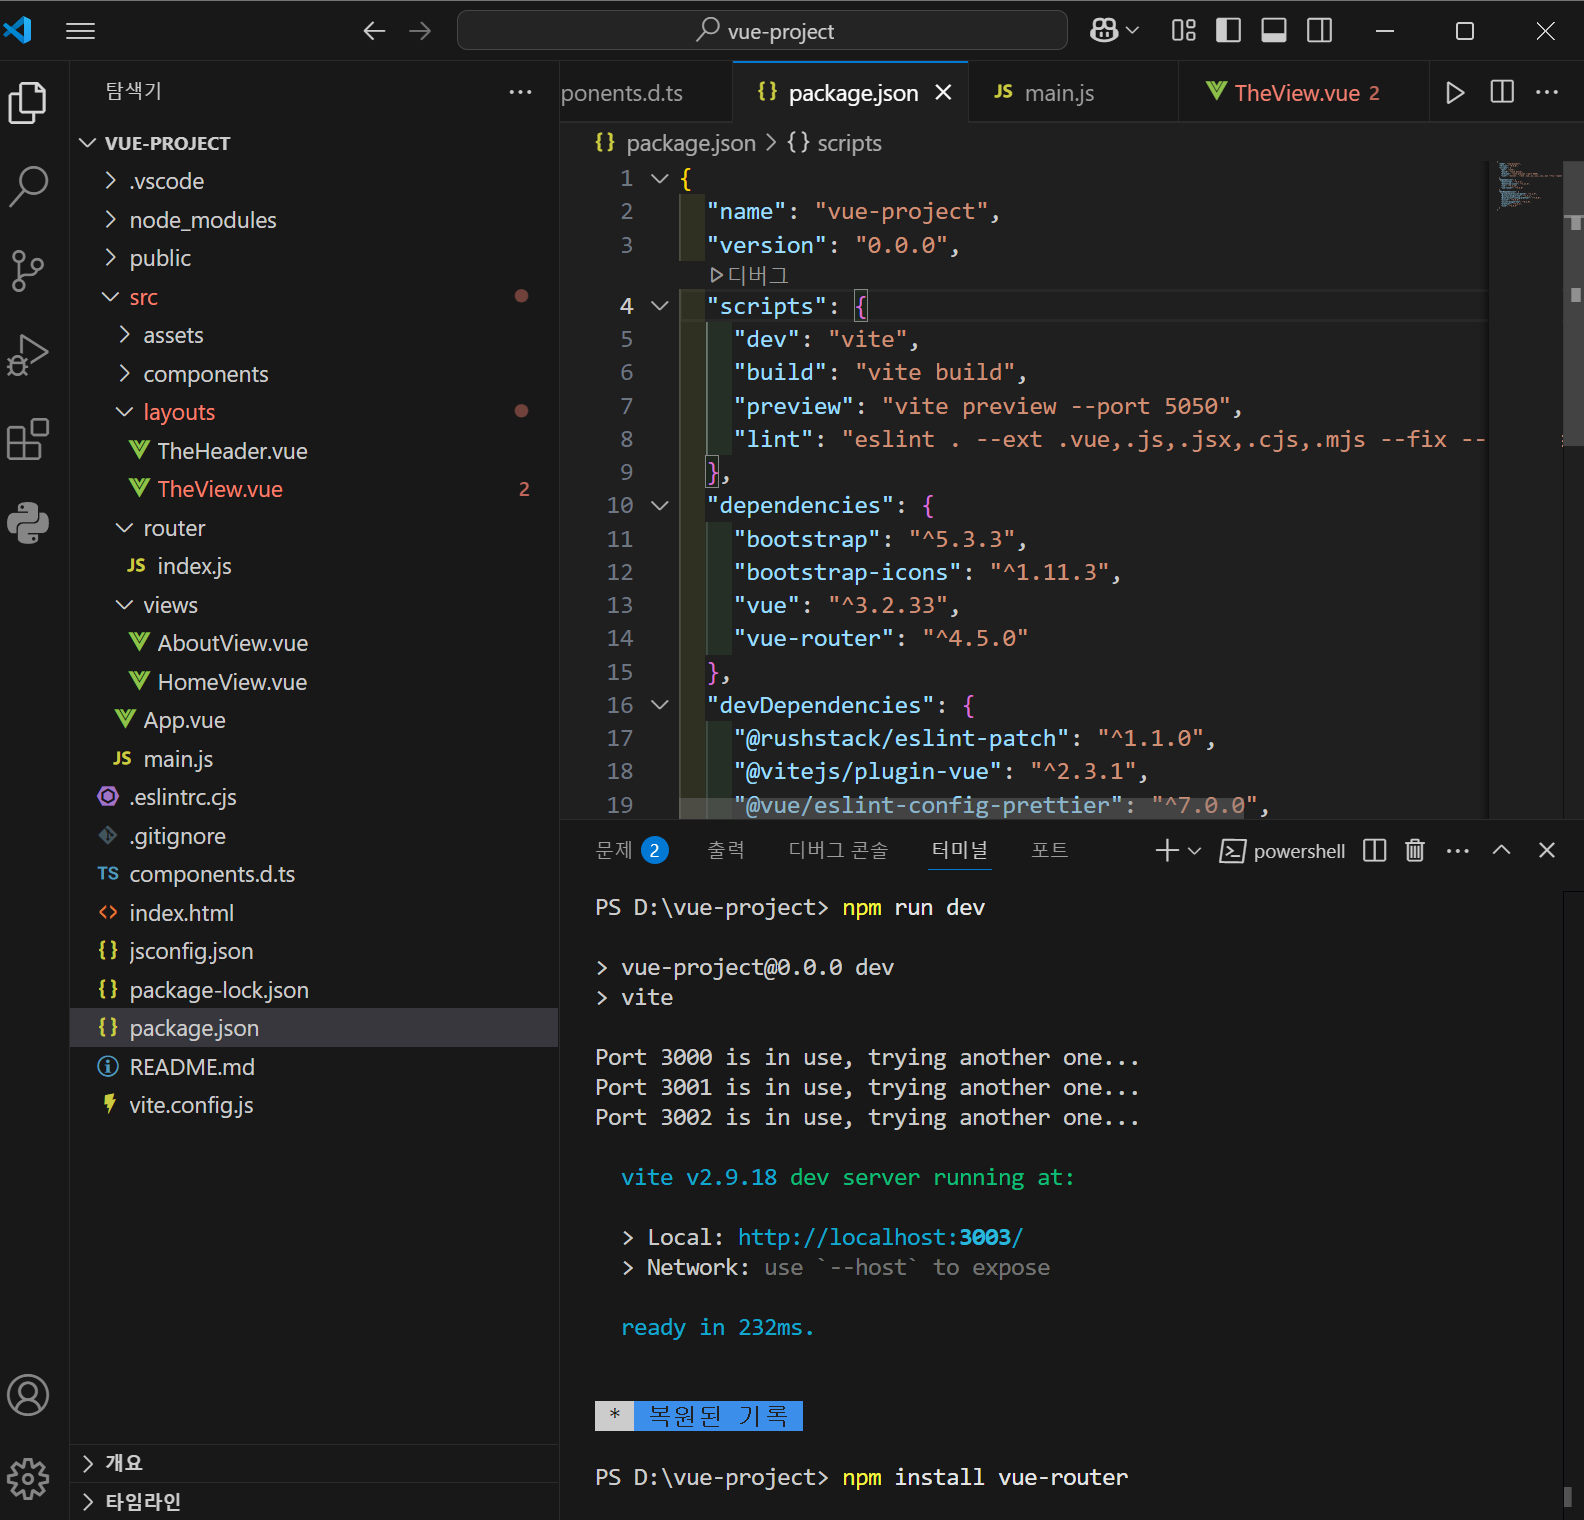Kill the terminal with trash icon

[1415, 851]
